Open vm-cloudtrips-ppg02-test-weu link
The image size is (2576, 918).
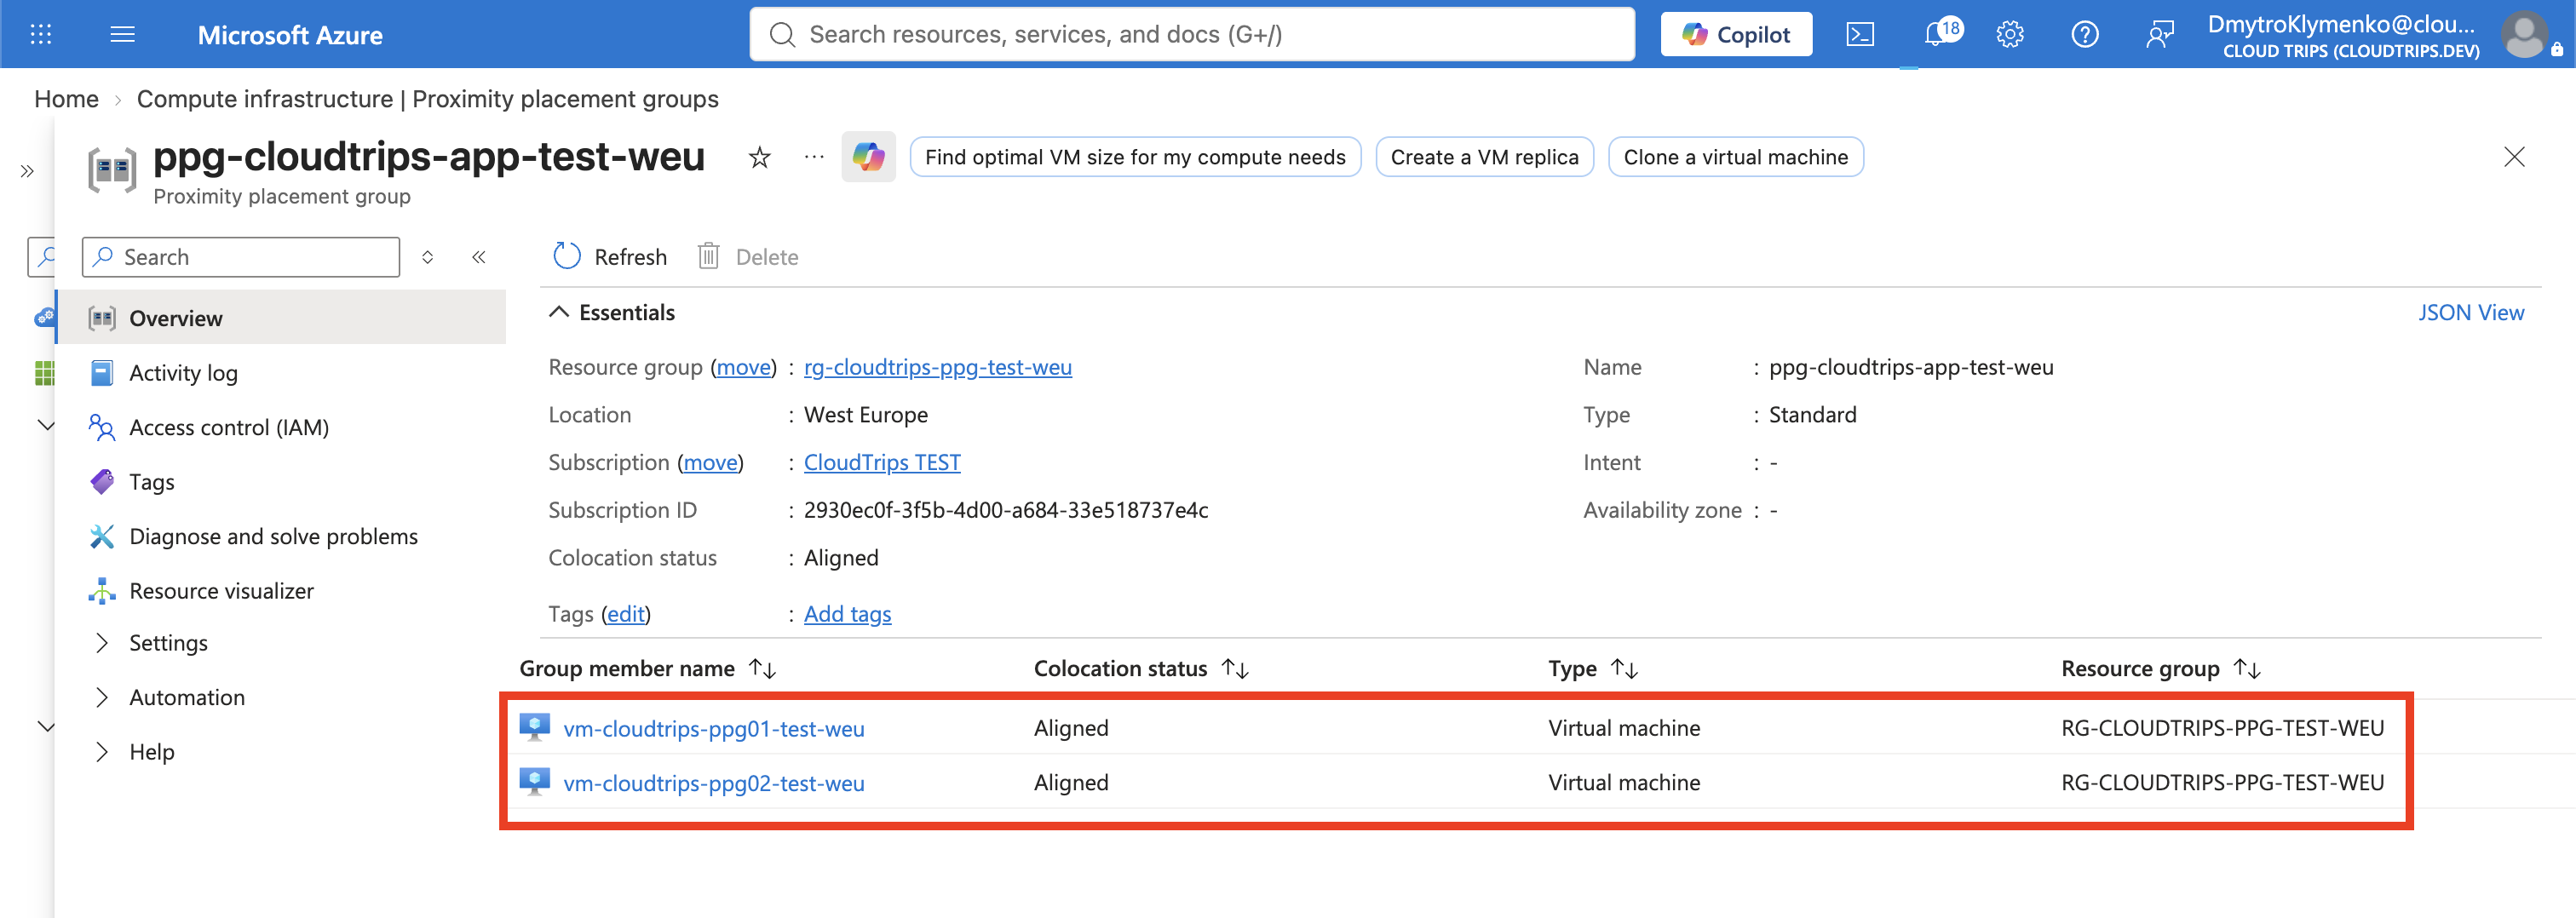(713, 783)
